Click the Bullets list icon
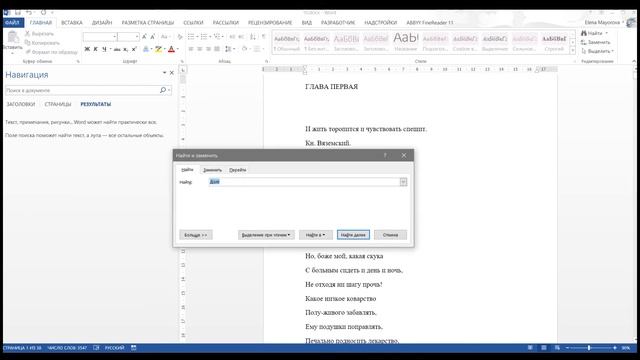This screenshot has height=360, width=640. coord(191,37)
